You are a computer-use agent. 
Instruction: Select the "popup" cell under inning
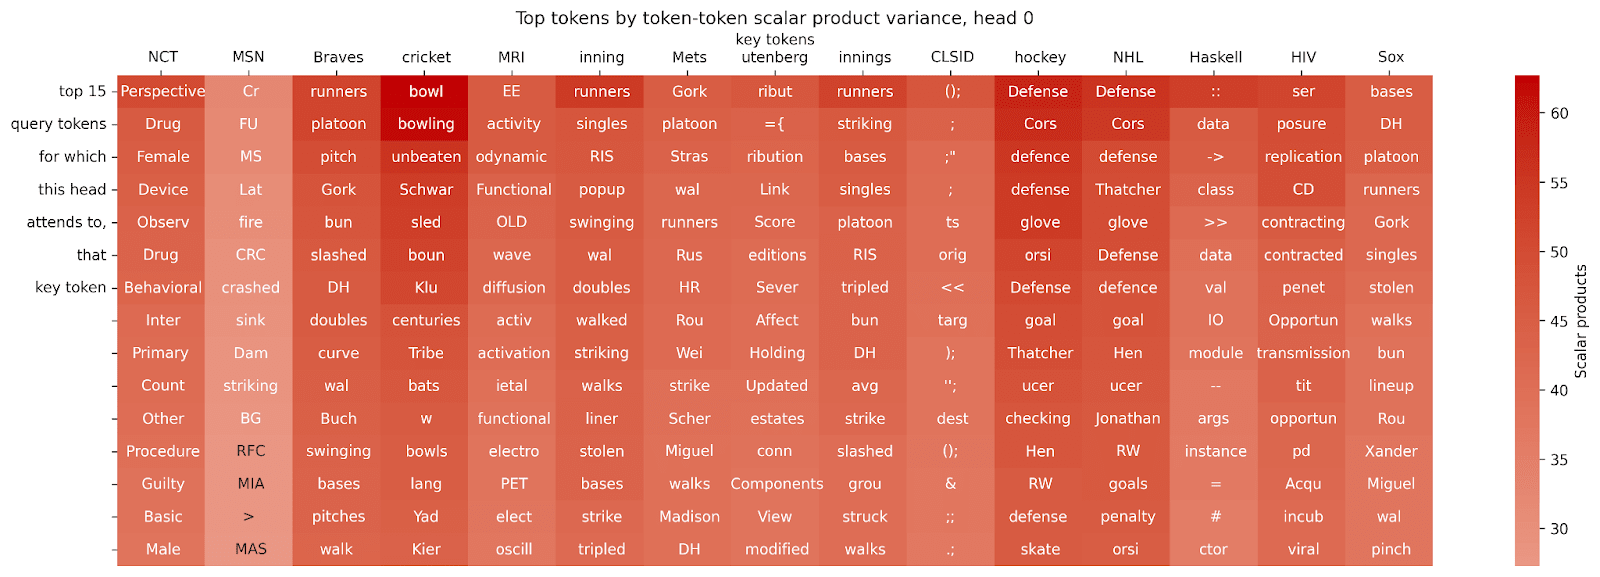[x=601, y=189]
